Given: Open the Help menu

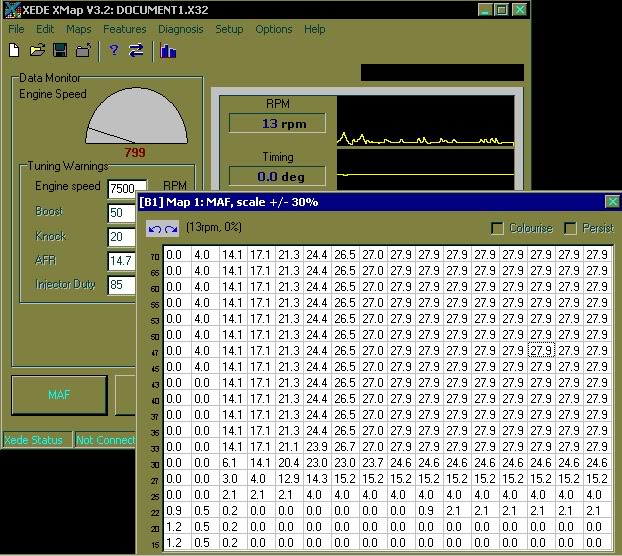Looking at the screenshot, I should 315,29.
